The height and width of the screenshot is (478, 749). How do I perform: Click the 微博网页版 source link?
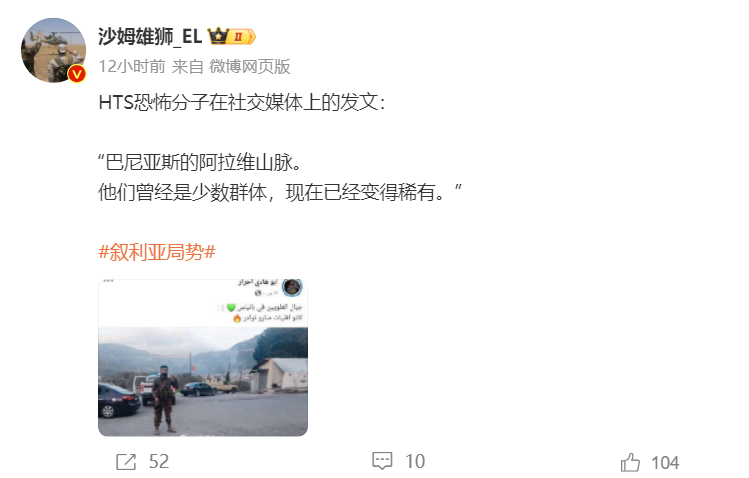[x=249, y=66]
